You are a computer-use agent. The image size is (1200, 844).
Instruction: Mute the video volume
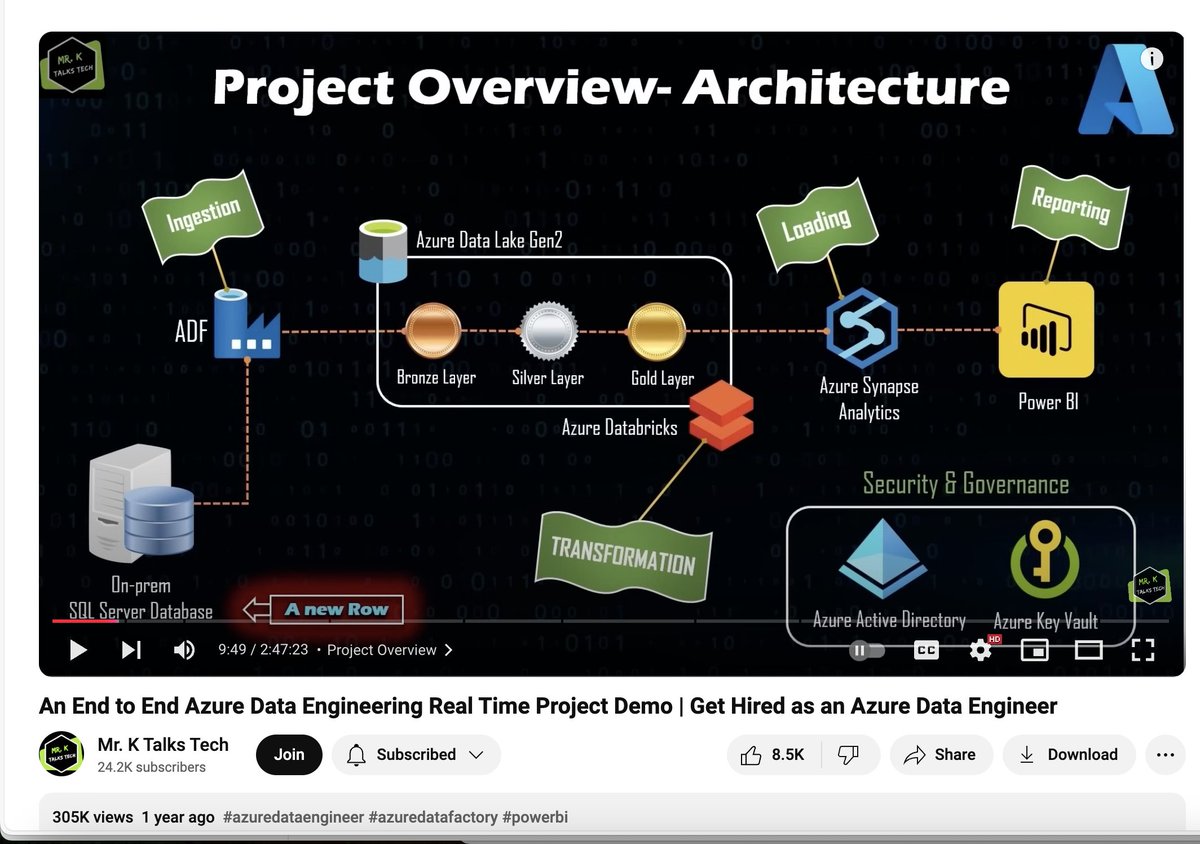pyautogui.click(x=184, y=650)
